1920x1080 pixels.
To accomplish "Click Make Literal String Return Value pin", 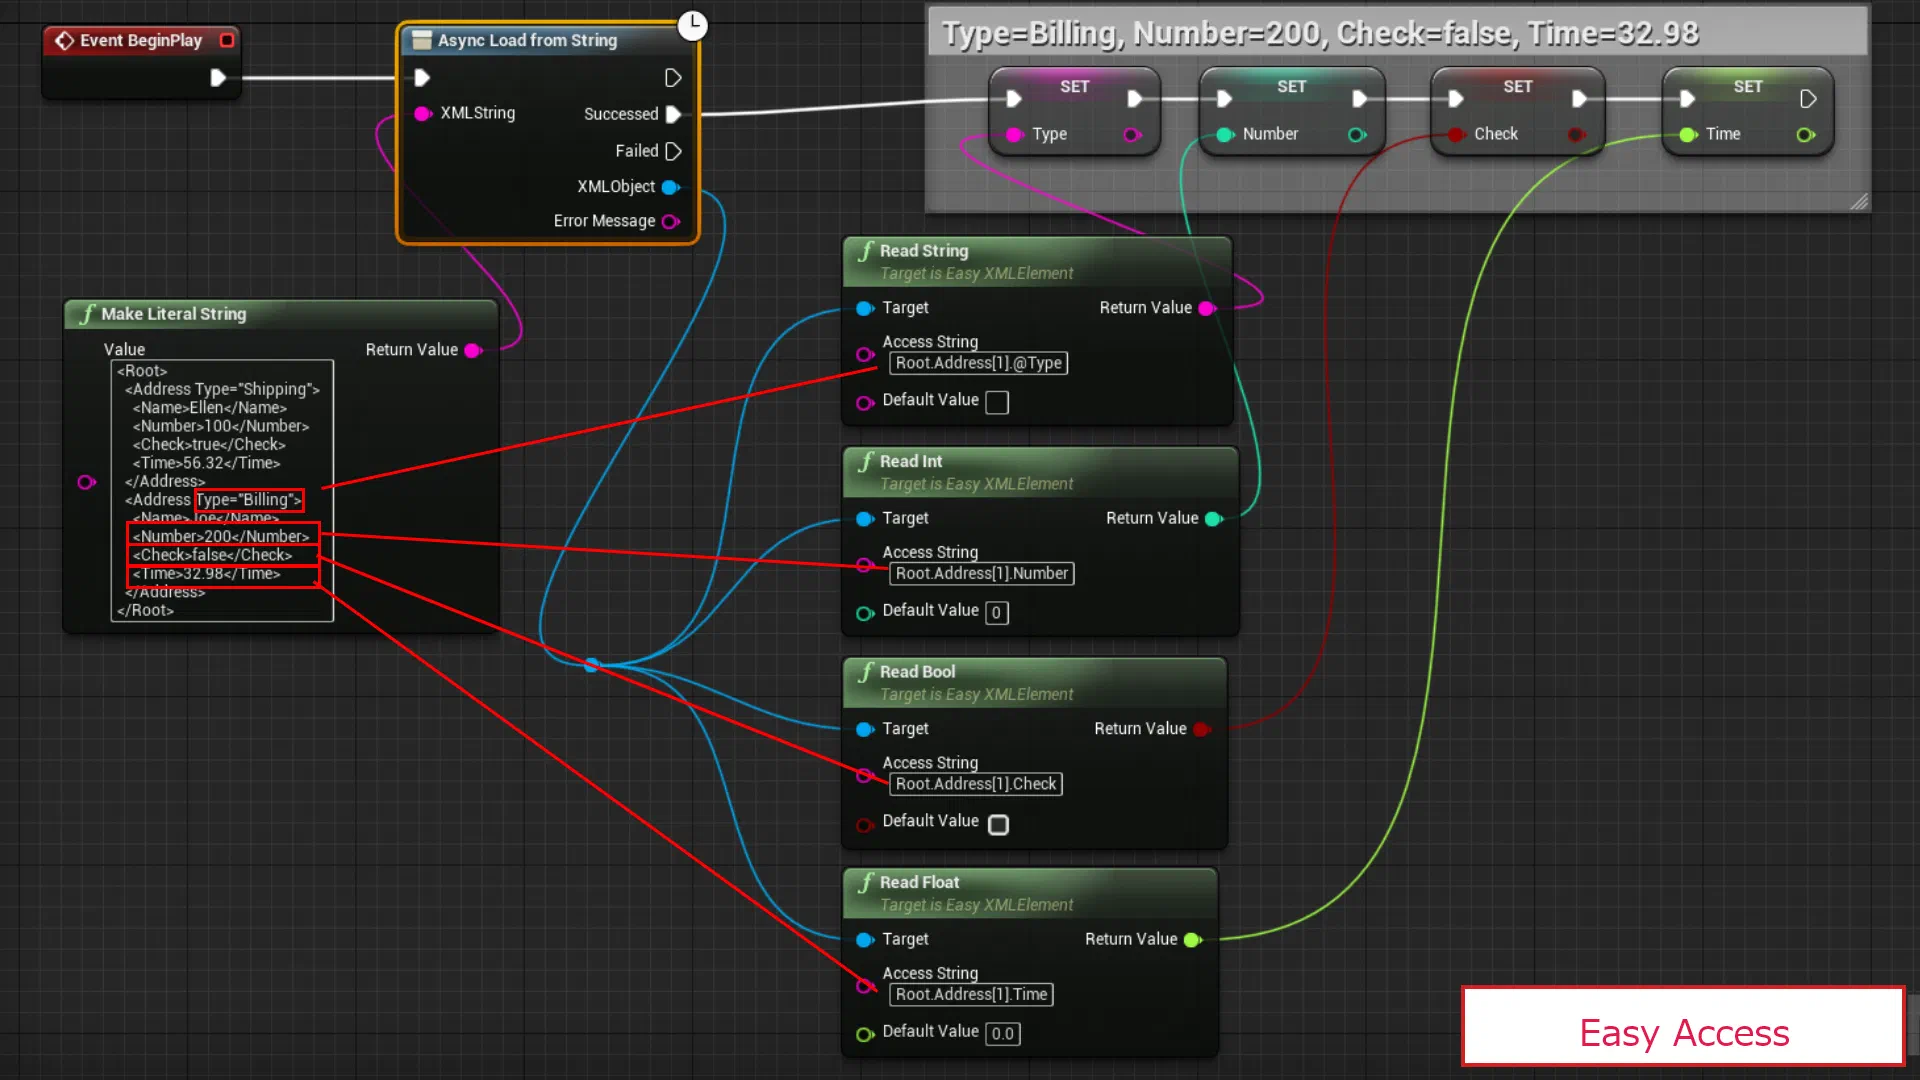I will pos(474,350).
